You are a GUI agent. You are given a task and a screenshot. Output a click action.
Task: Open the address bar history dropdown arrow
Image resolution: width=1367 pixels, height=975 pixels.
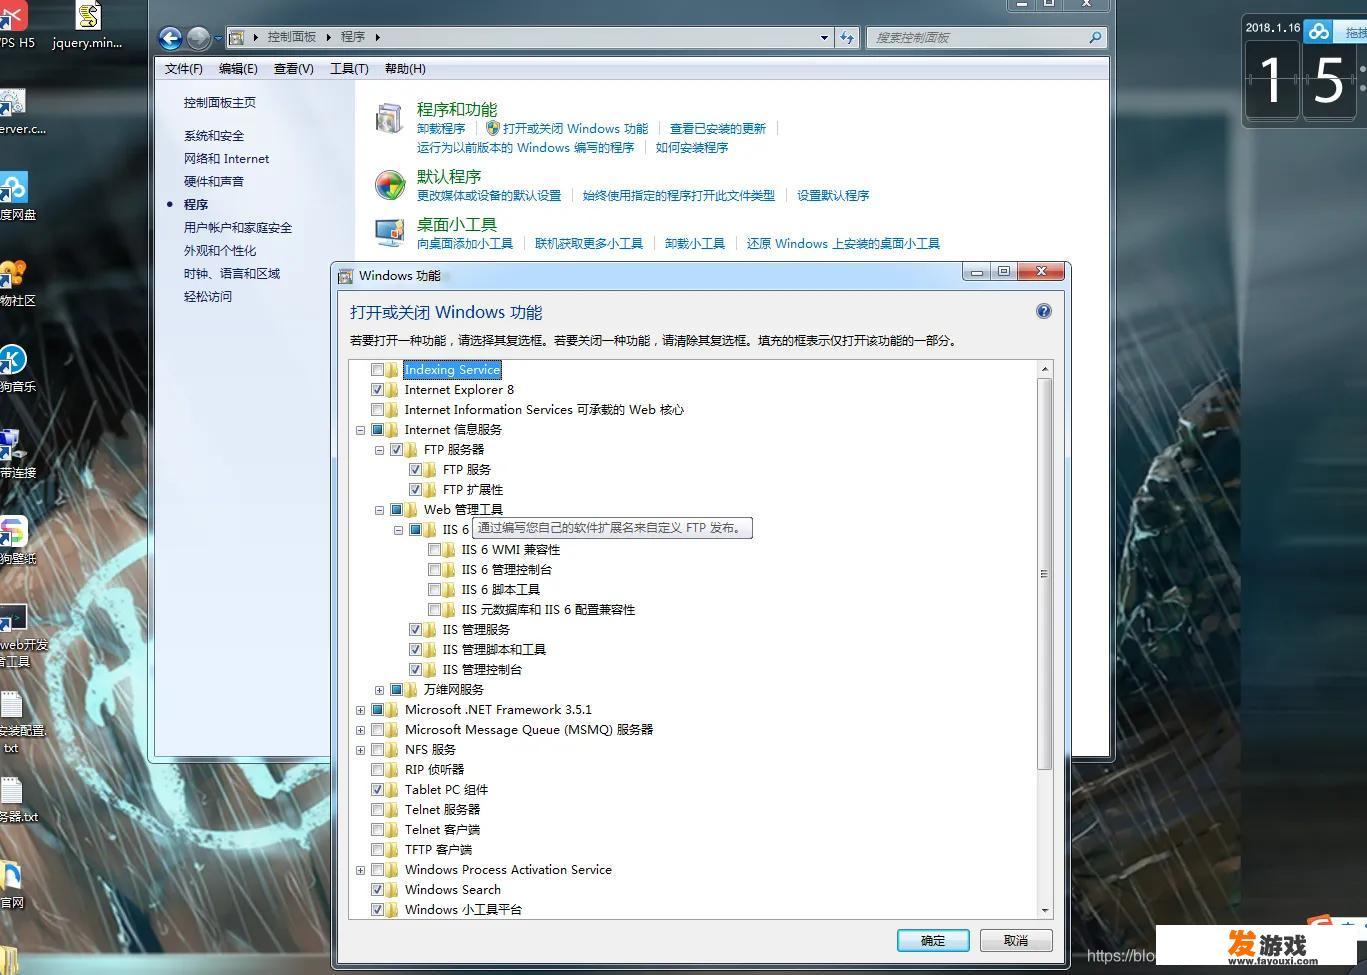[x=824, y=37]
